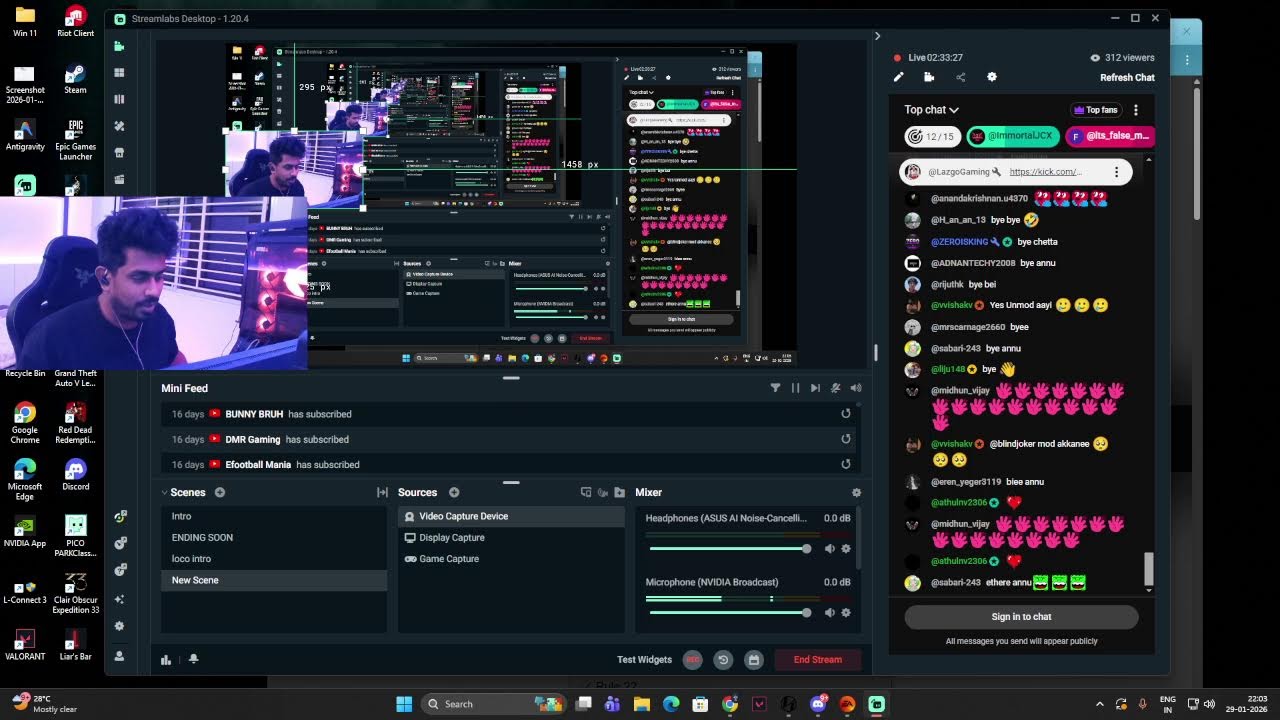1280x720 pixels.
Task: Select the Intro scene
Action: 273,516
